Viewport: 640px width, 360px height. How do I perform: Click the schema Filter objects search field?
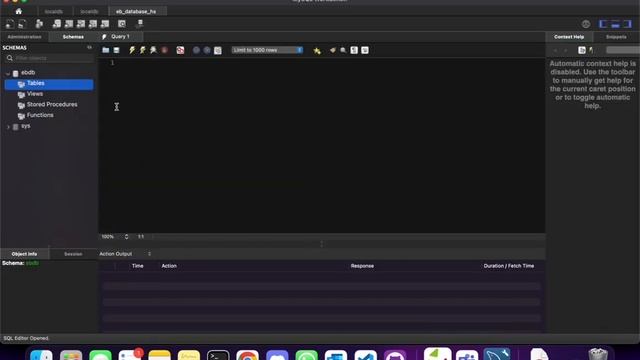pos(49,58)
